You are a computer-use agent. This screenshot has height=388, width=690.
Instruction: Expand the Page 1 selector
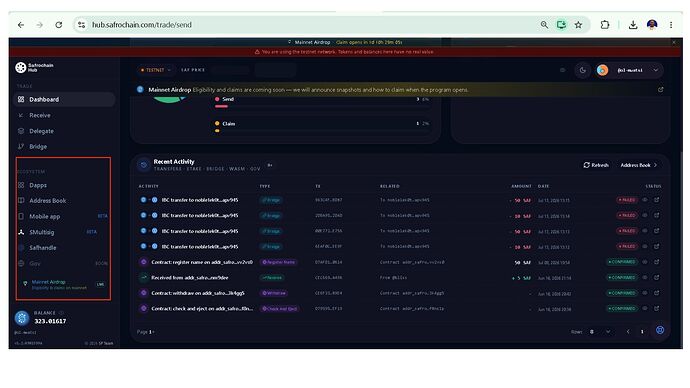[146, 332]
